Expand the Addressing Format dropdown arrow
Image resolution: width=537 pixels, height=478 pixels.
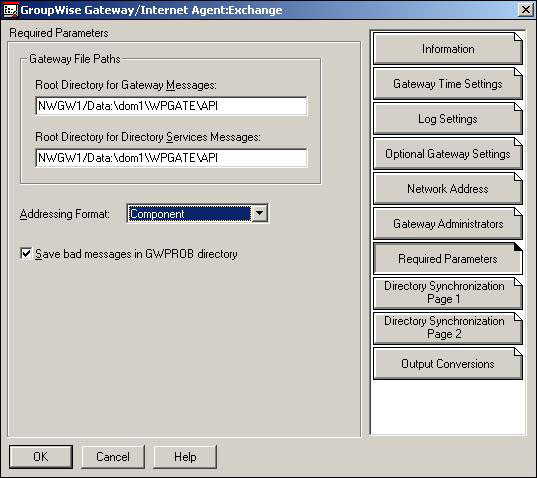(260, 214)
